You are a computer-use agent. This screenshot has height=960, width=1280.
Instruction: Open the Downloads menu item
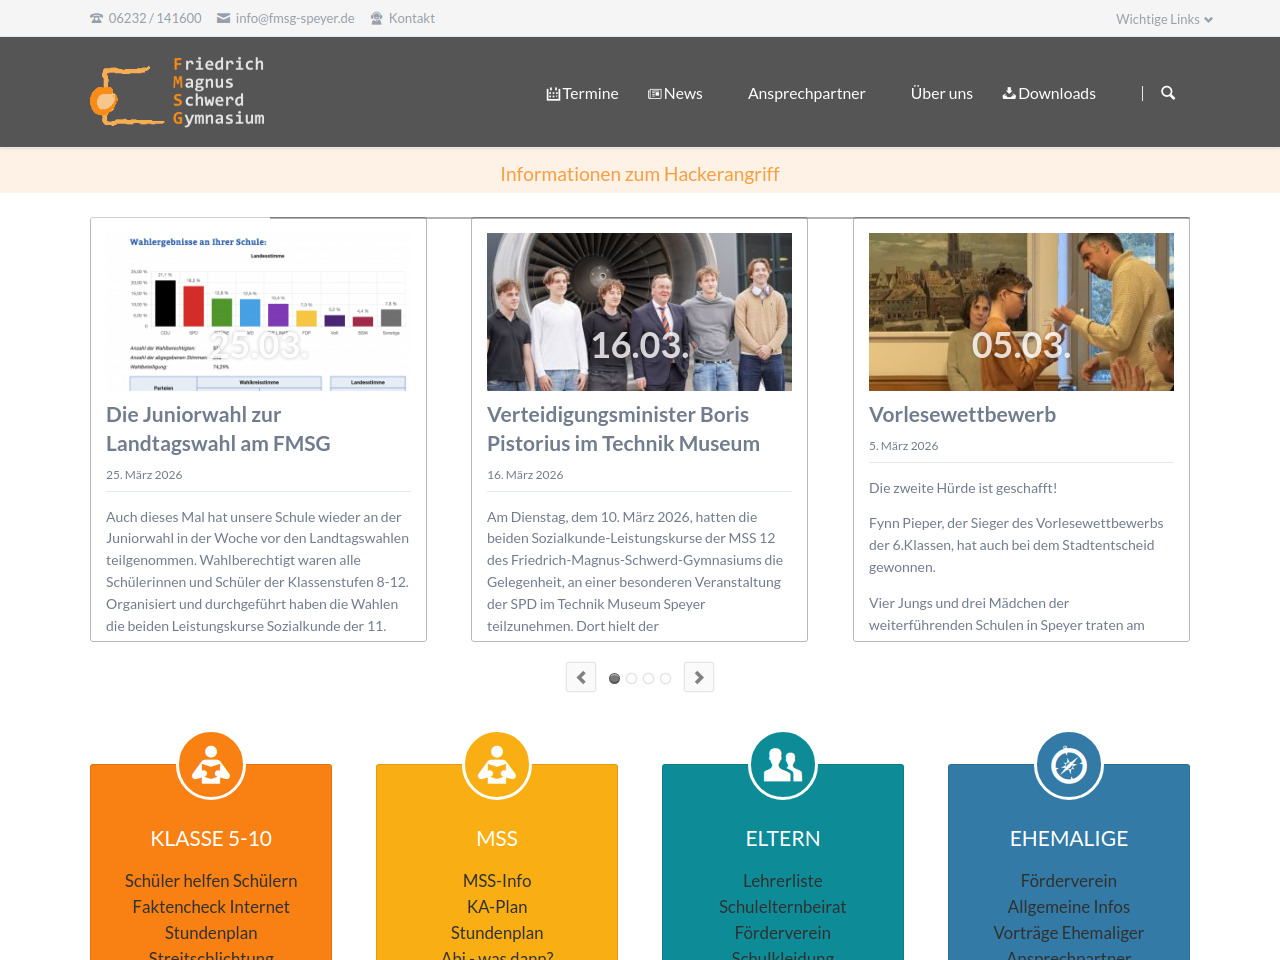1049,93
